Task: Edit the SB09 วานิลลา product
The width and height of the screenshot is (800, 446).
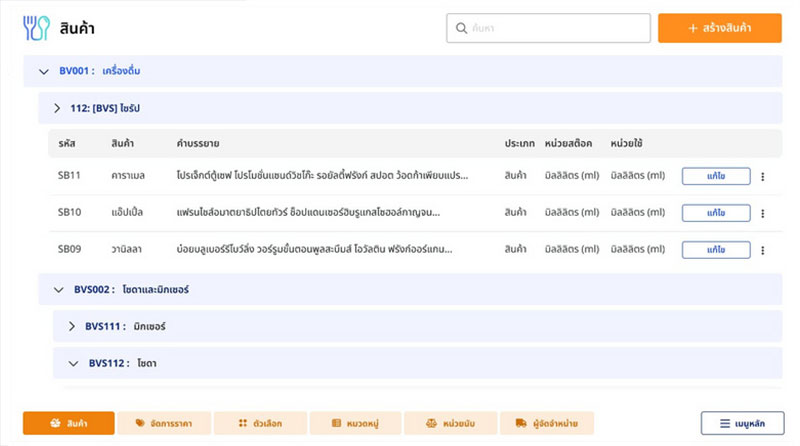Action: point(715,249)
